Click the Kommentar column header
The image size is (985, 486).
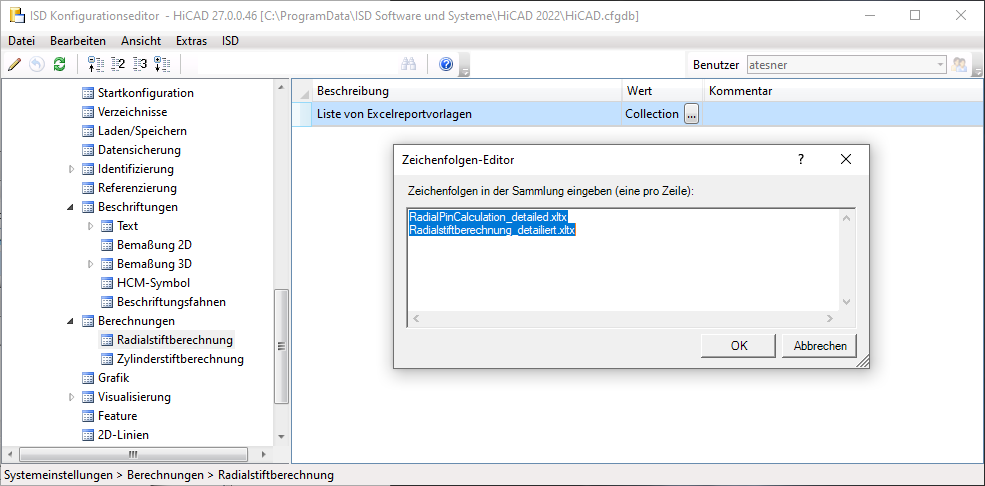(843, 91)
